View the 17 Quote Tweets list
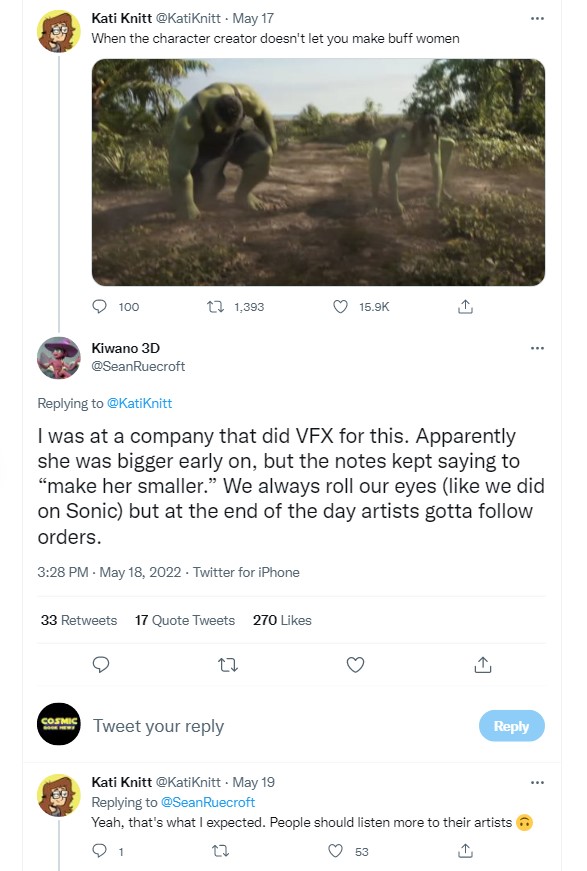 pyautogui.click(x=185, y=620)
